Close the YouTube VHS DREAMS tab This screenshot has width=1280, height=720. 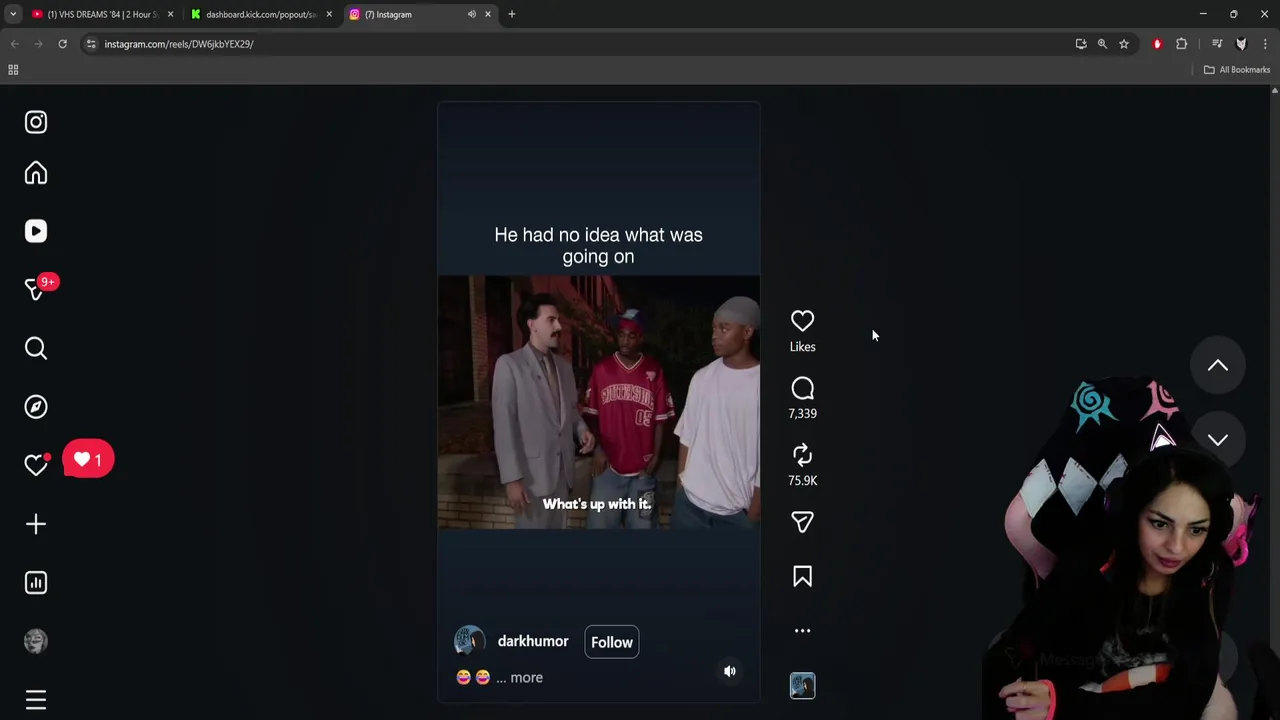click(x=170, y=14)
